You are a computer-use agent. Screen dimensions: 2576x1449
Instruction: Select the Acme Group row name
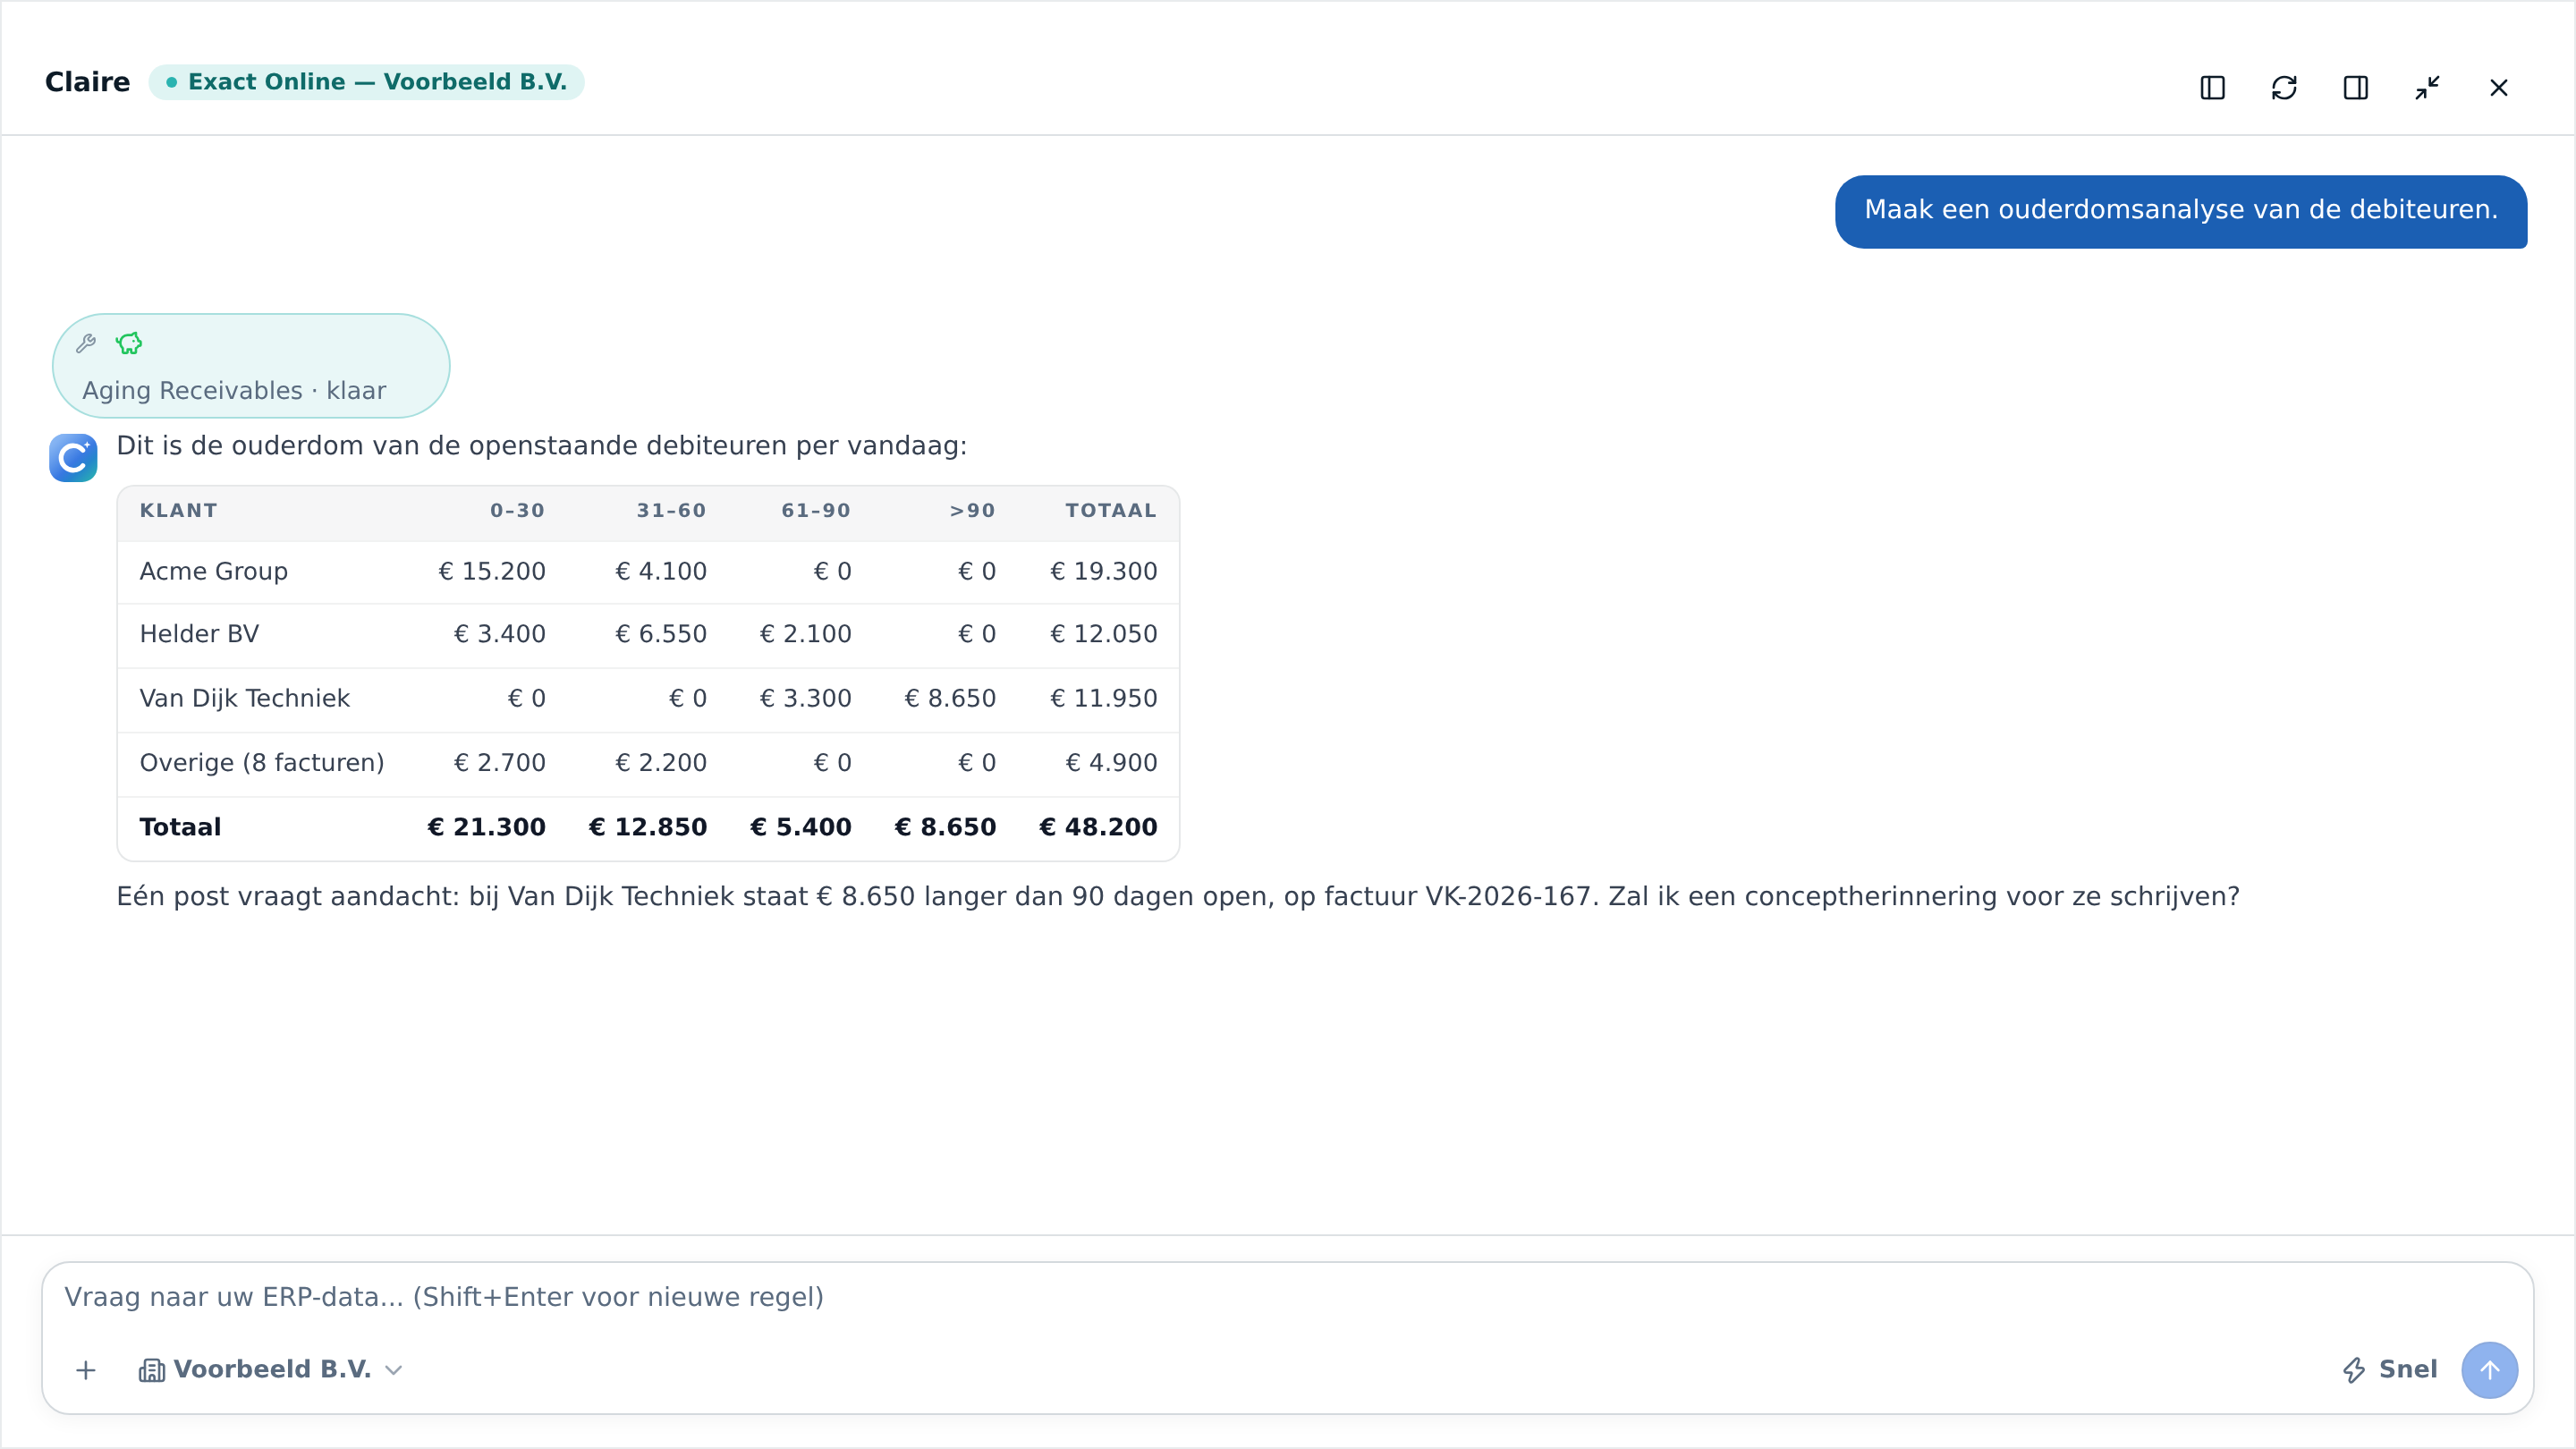[x=214, y=572]
